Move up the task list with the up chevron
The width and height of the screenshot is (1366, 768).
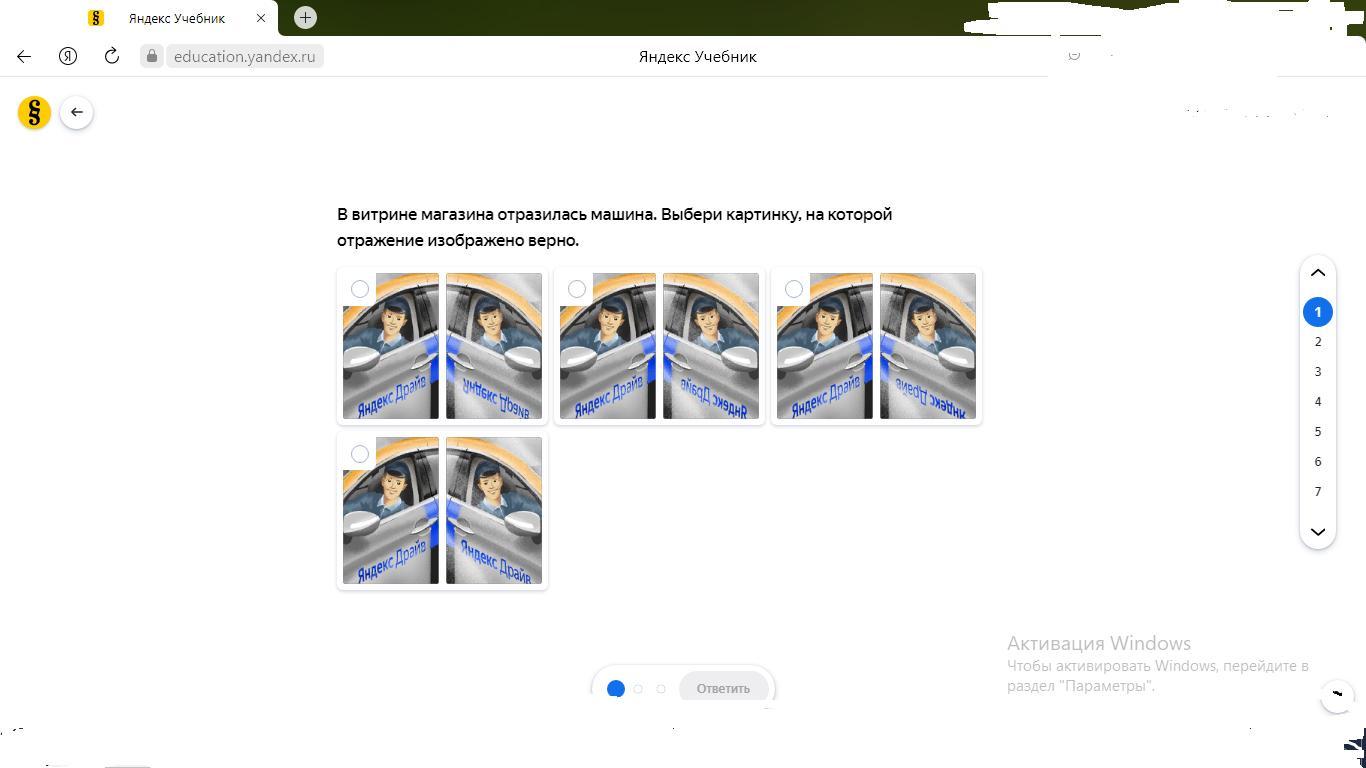coord(1318,272)
